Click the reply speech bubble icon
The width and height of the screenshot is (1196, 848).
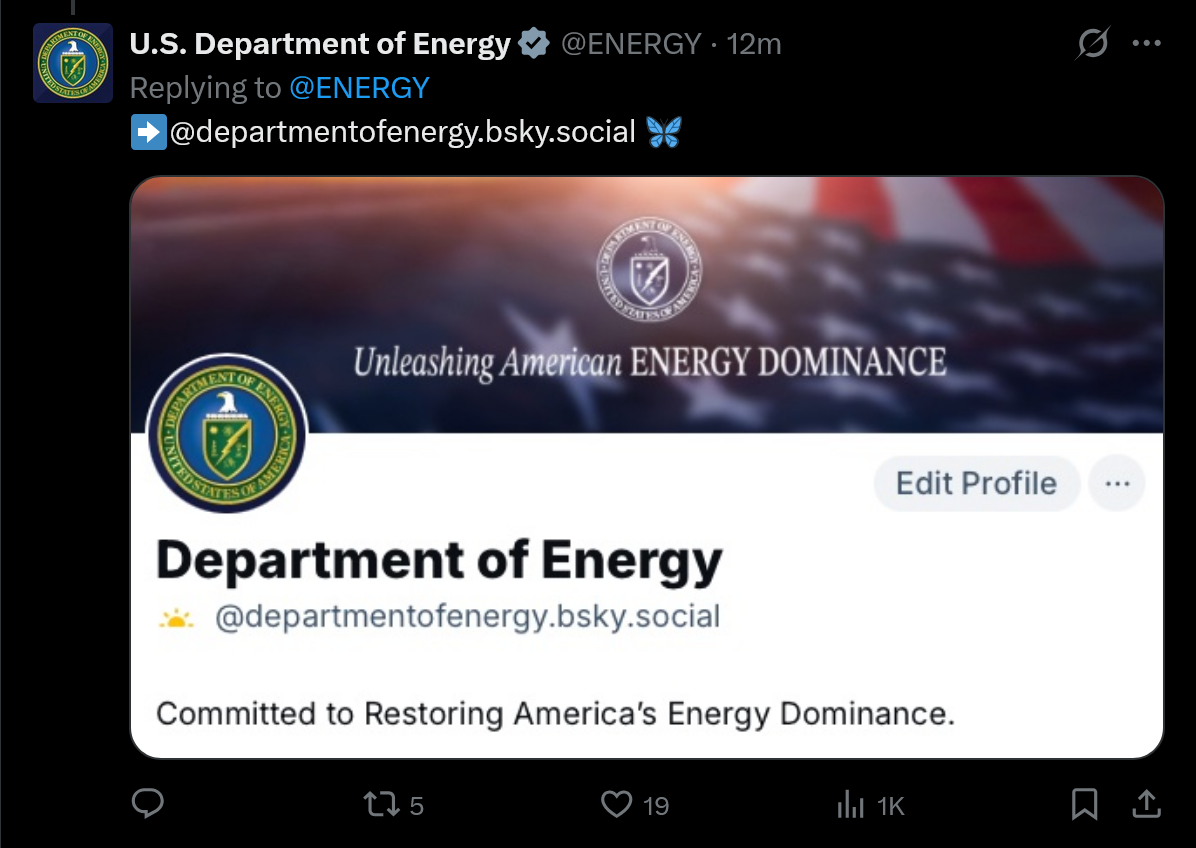(x=148, y=804)
